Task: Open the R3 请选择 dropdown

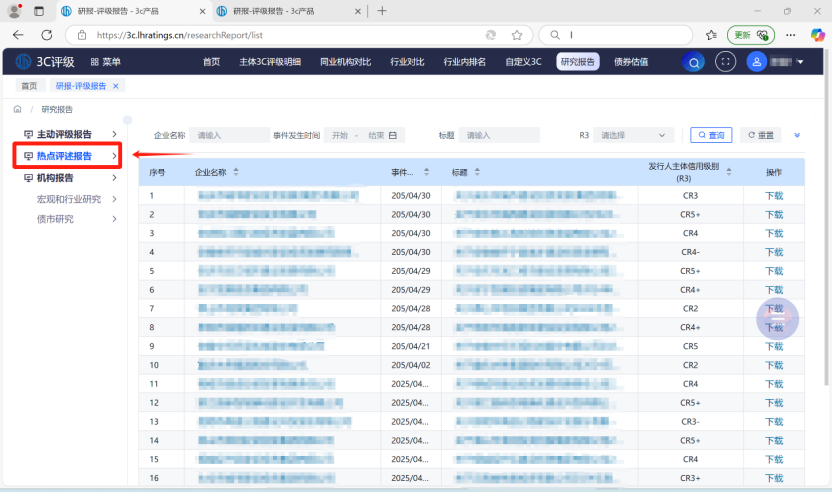Action: 634,135
